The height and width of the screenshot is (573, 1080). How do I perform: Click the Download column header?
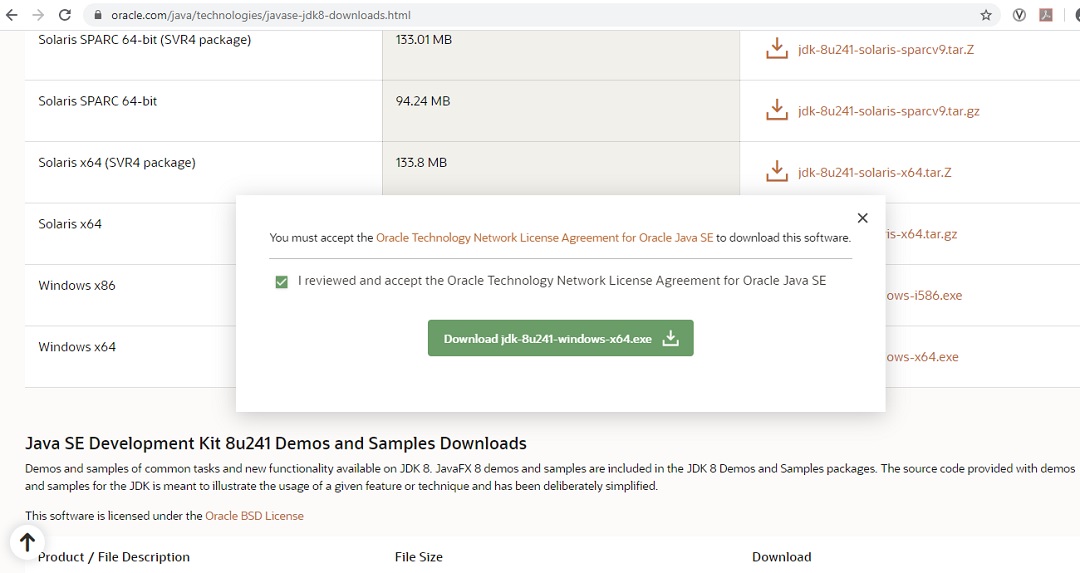click(782, 556)
